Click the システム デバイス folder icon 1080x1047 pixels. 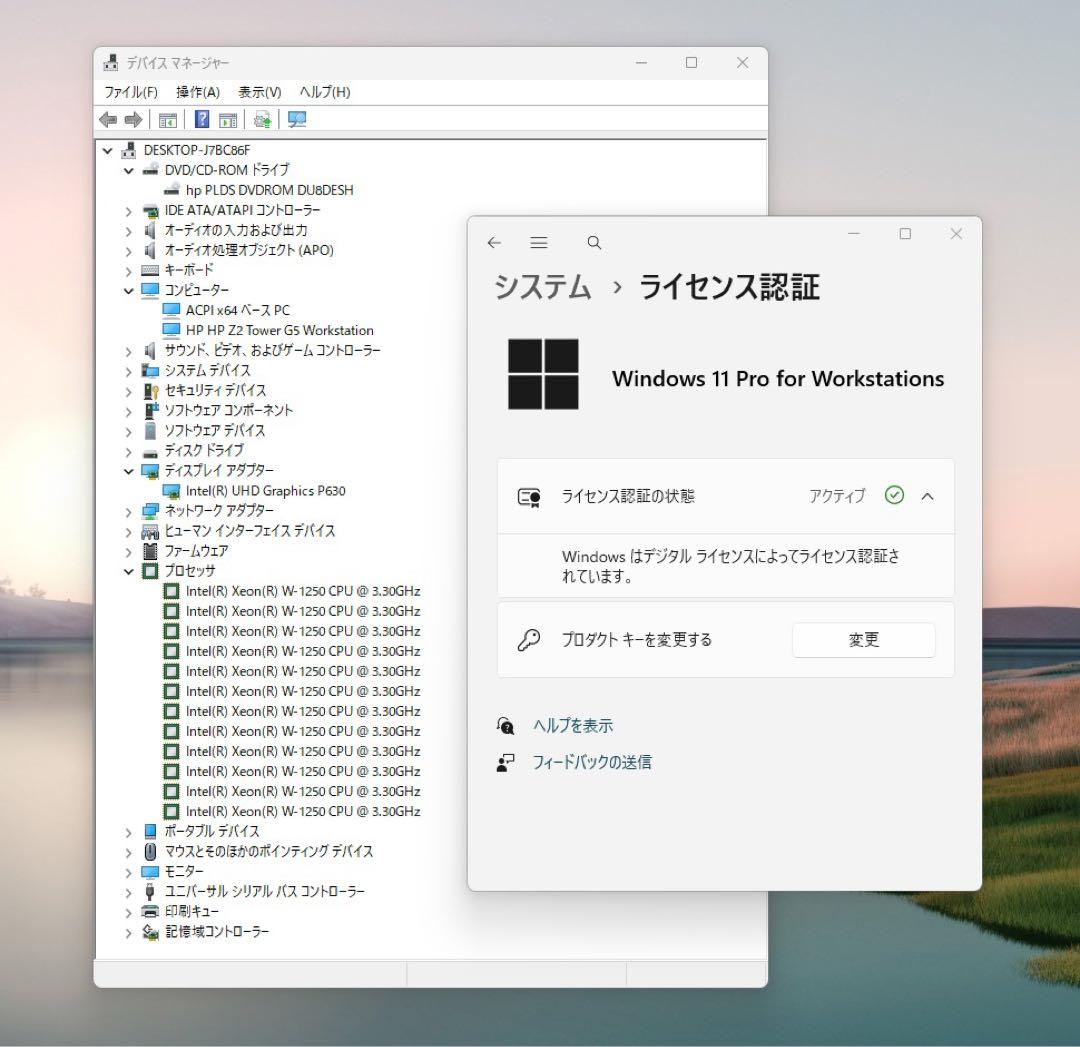pos(149,370)
